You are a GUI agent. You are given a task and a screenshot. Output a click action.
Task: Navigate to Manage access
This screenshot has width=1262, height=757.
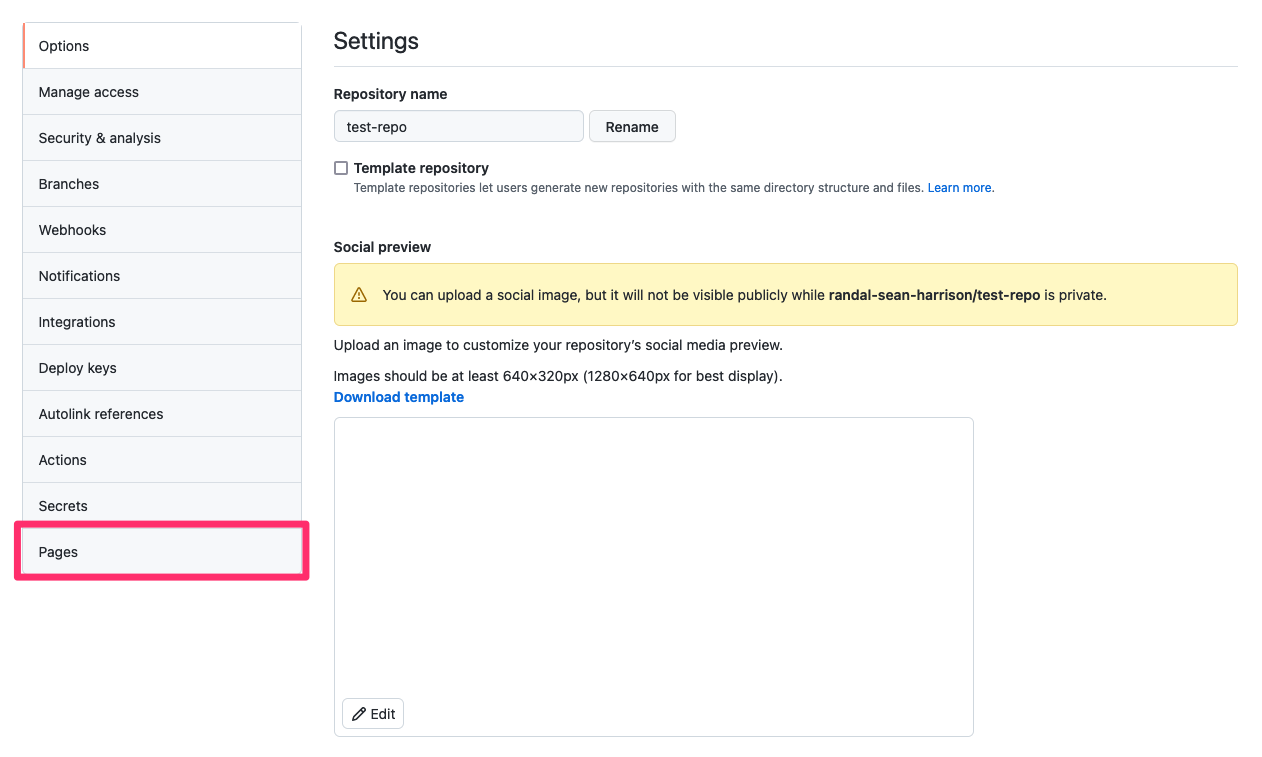(160, 91)
